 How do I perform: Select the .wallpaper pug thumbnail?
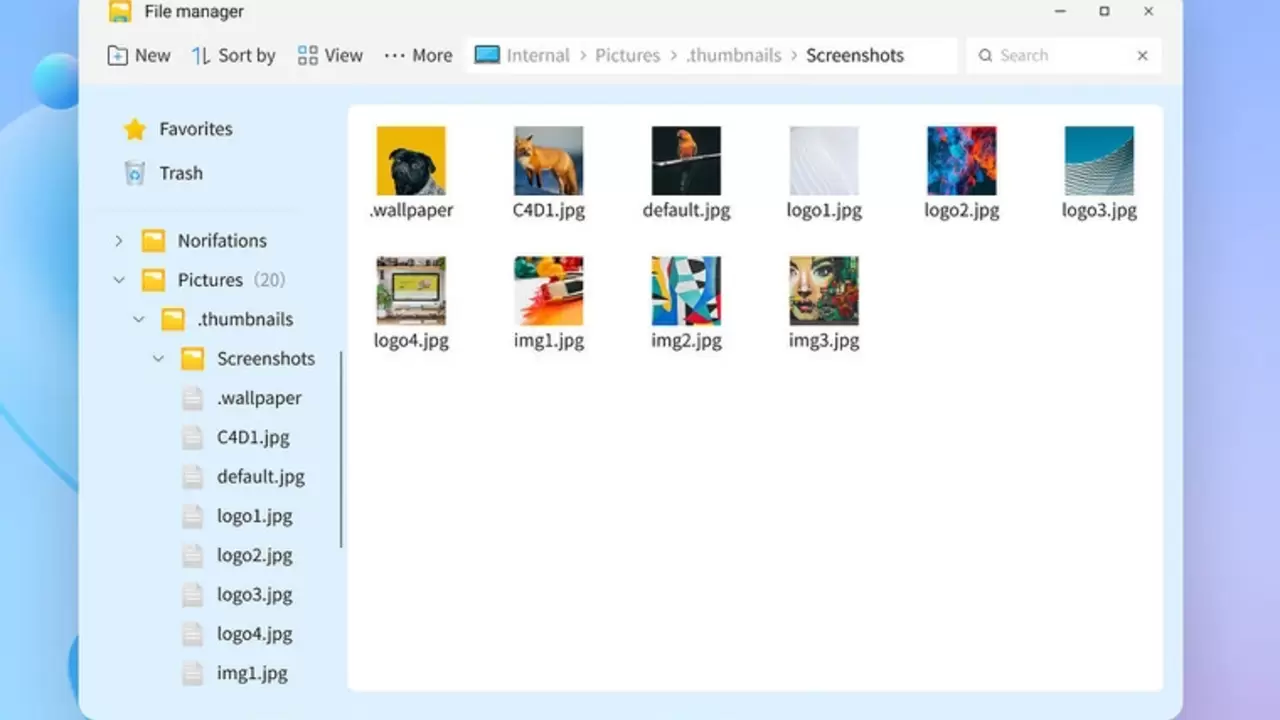[x=411, y=161]
